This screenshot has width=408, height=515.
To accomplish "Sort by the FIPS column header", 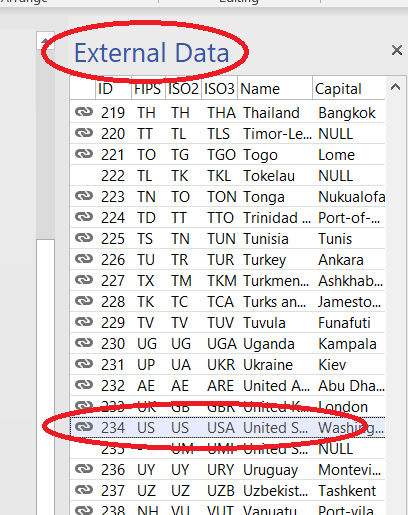I will pos(148,89).
